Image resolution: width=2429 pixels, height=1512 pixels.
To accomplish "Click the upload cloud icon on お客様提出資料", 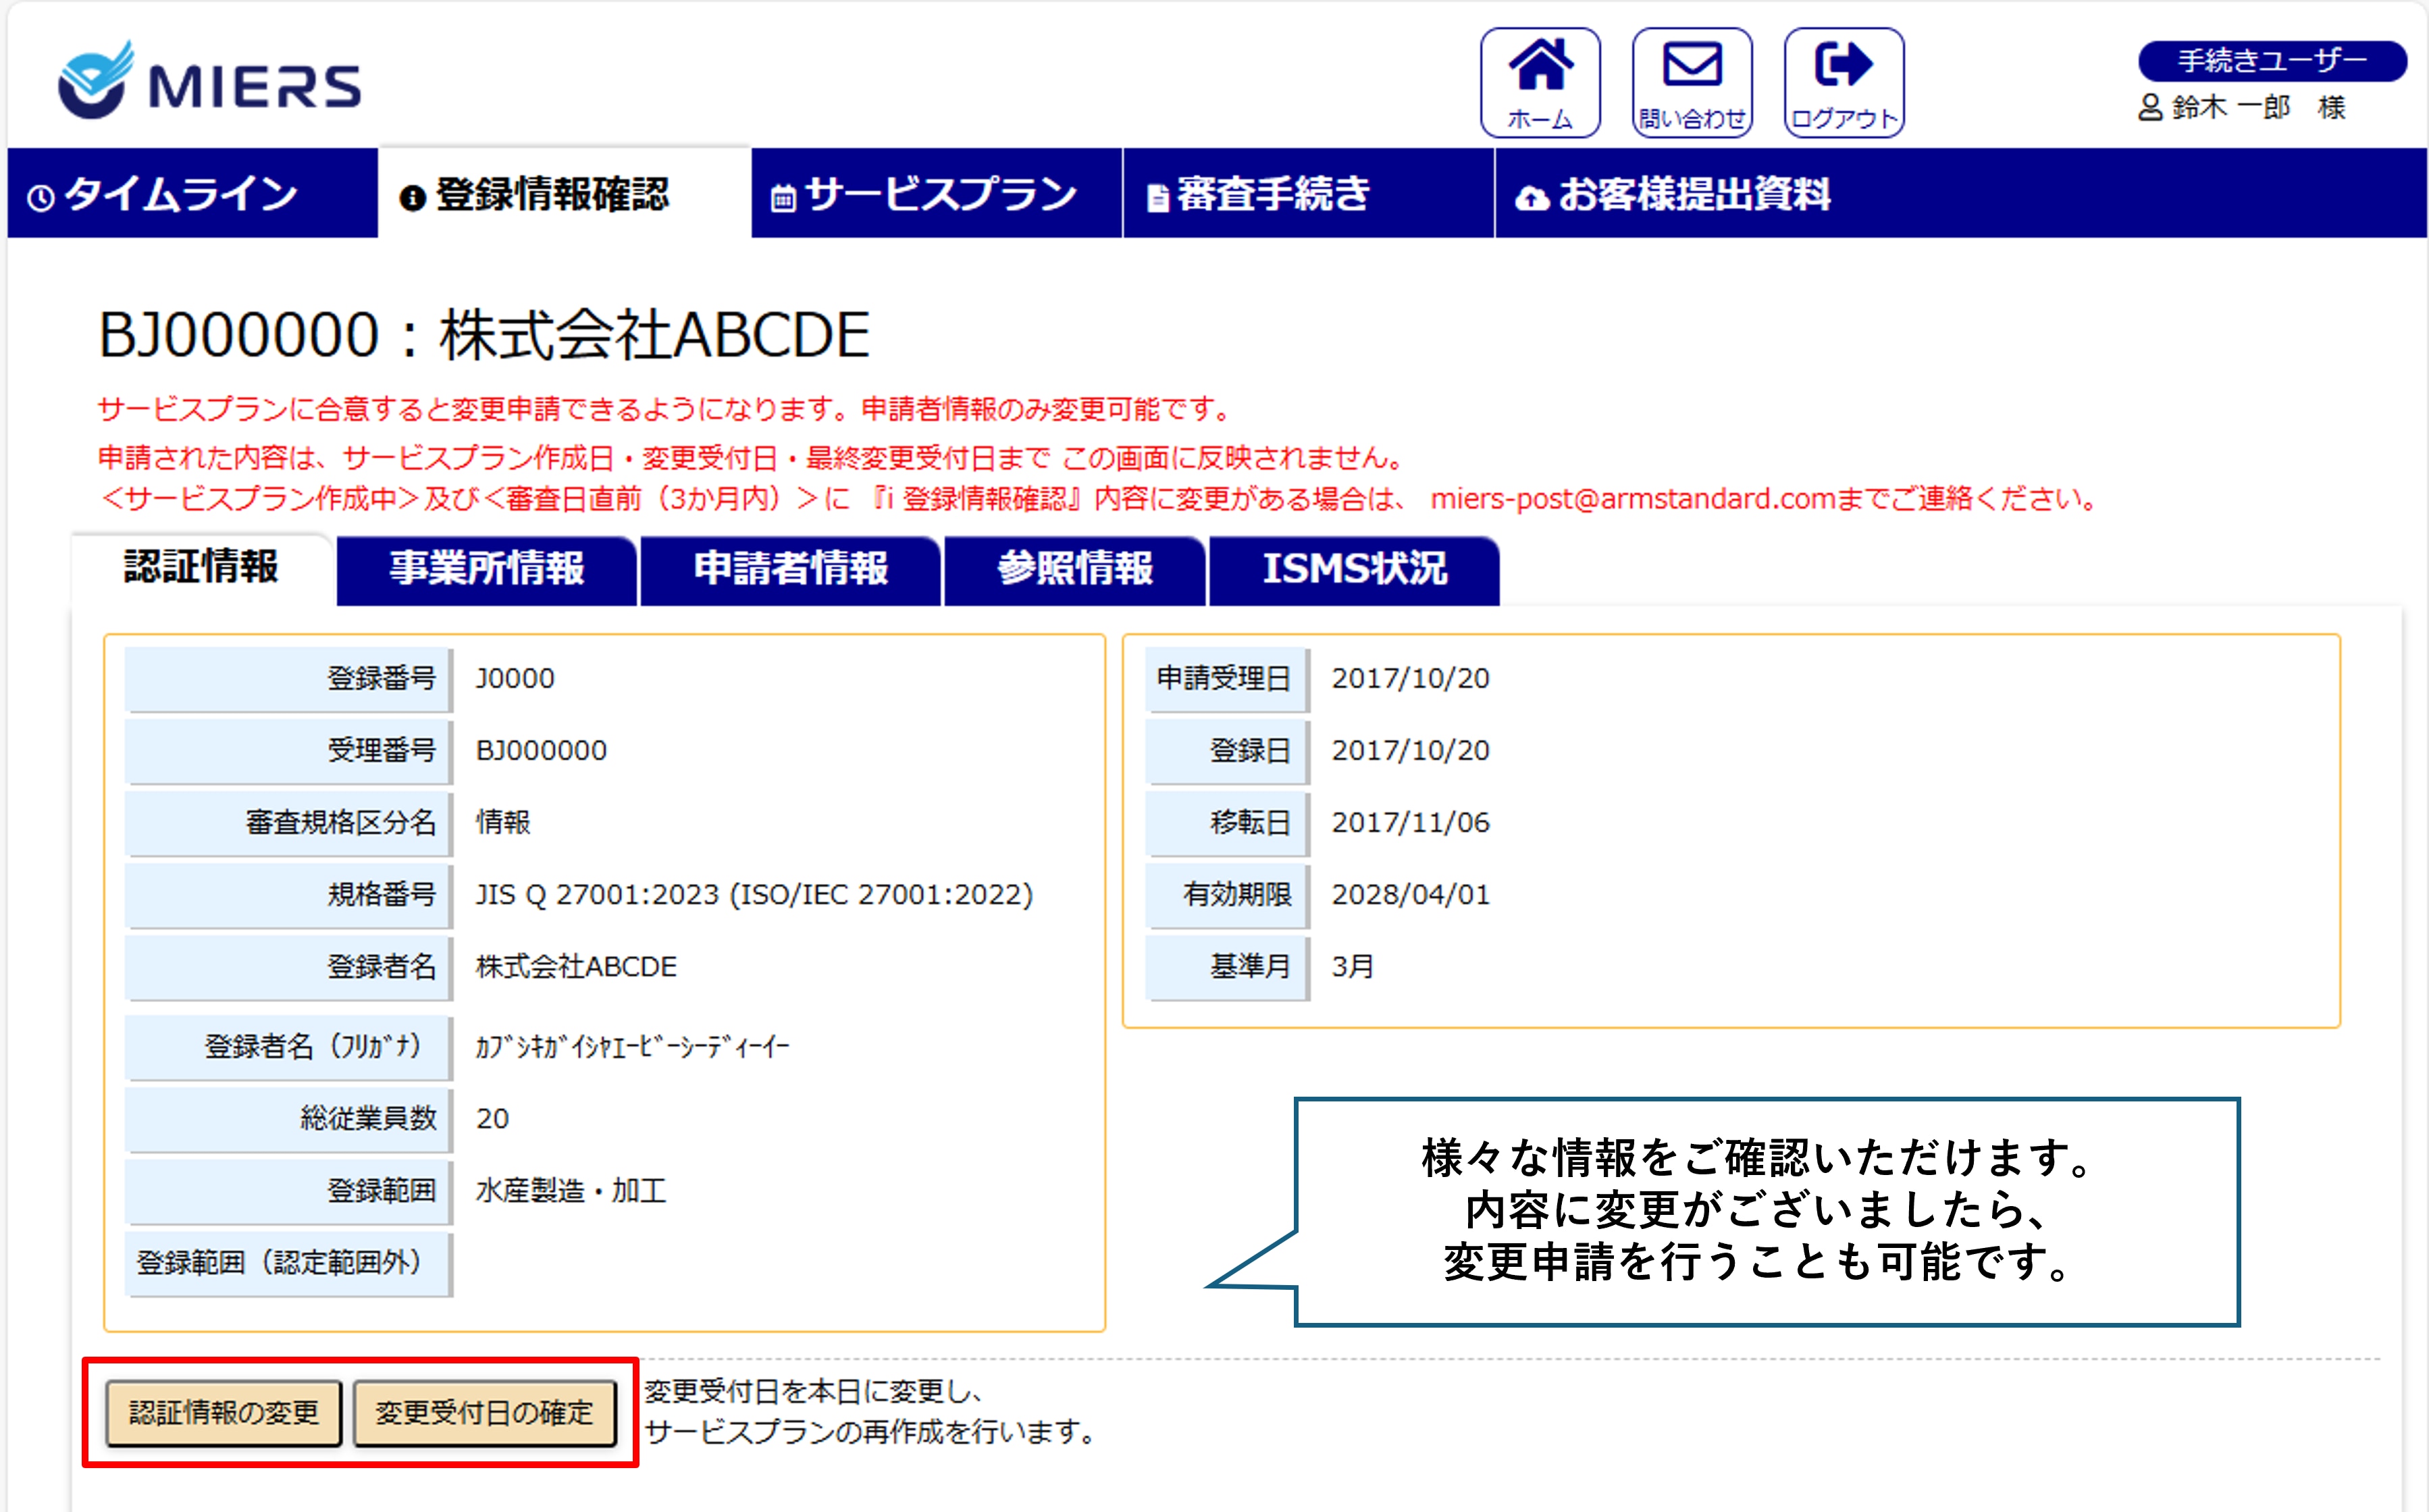I will pyautogui.click(x=1531, y=198).
